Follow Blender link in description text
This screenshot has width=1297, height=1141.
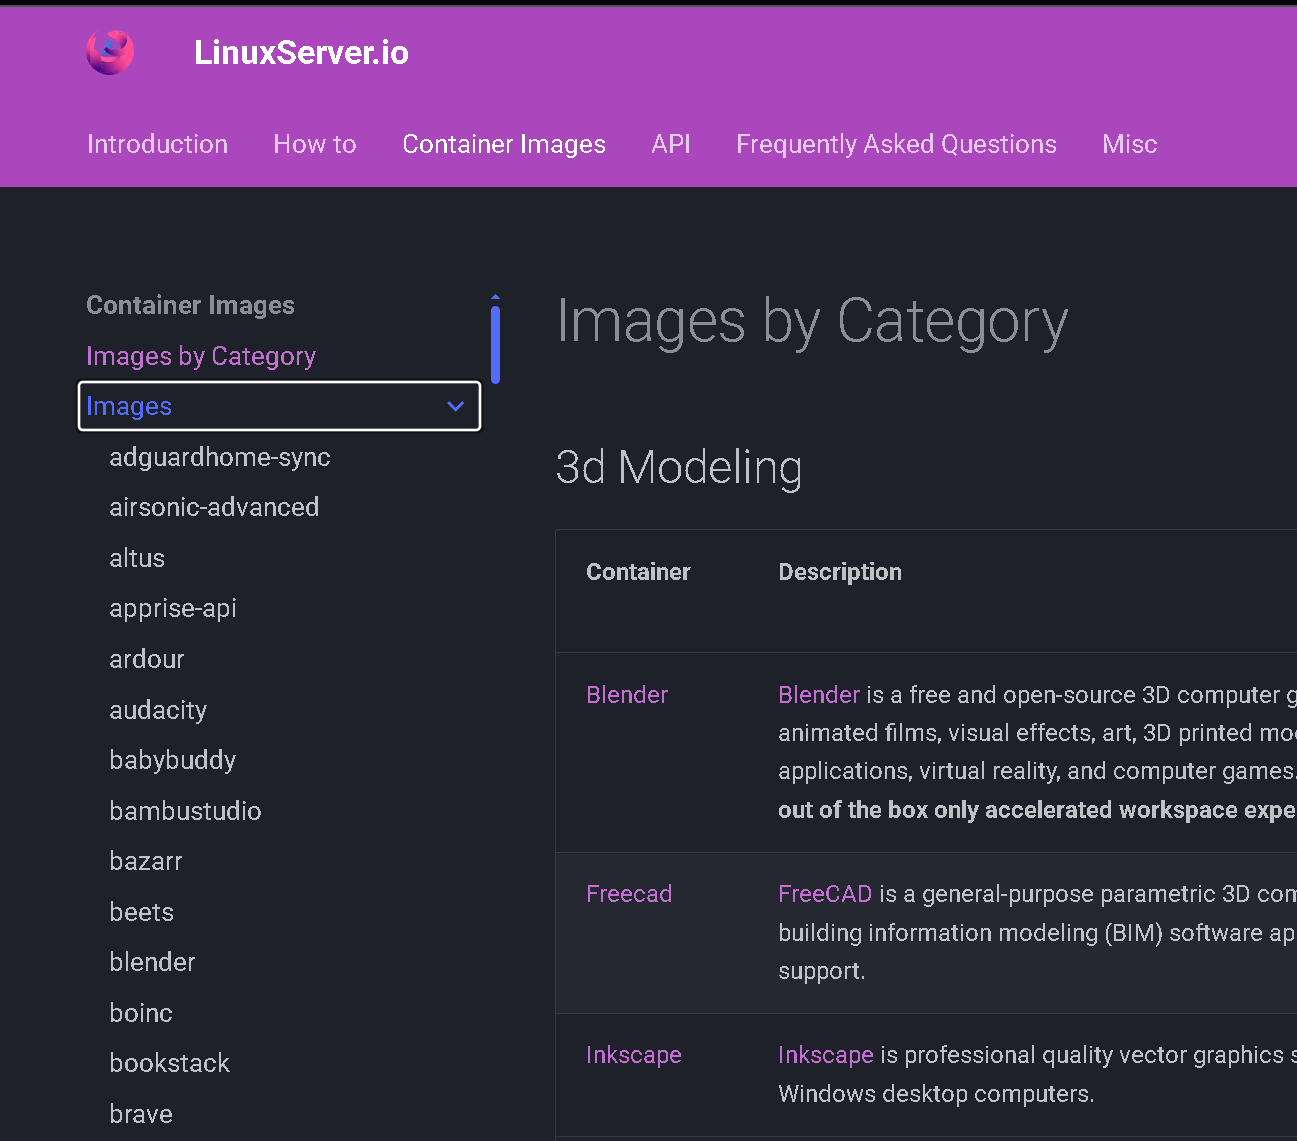click(819, 695)
